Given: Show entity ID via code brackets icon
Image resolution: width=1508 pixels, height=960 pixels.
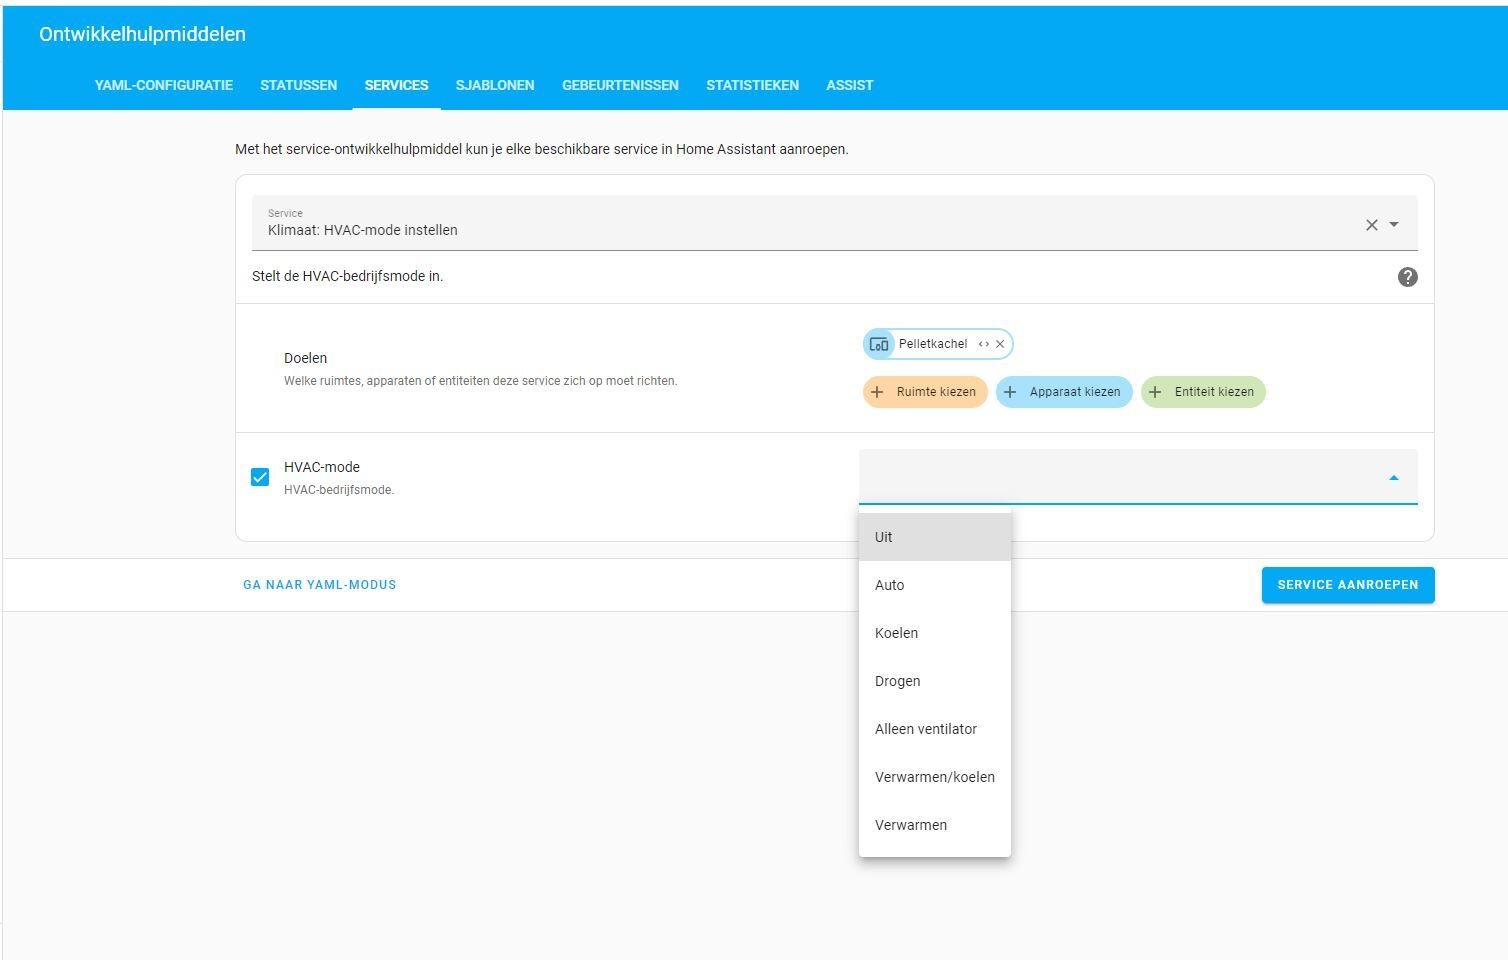Looking at the screenshot, I should click(984, 344).
